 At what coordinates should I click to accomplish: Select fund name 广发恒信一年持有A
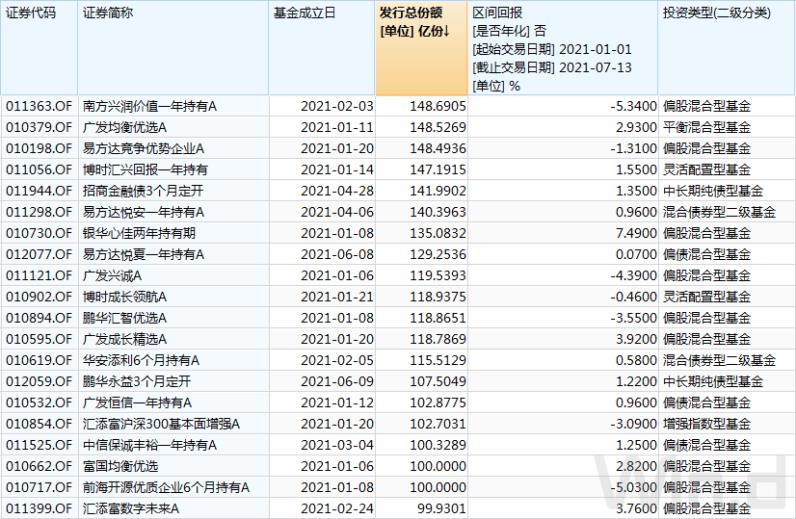tap(138, 403)
